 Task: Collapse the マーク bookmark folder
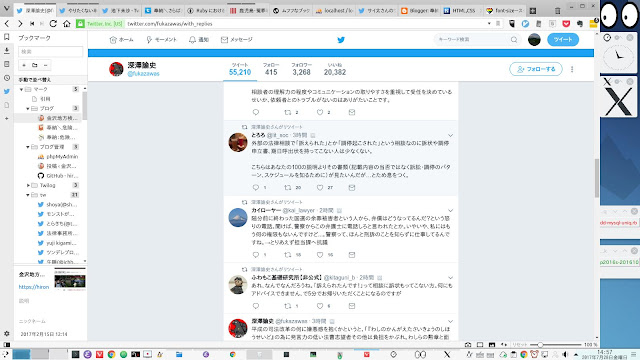pyautogui.click(x=21, y=89)
